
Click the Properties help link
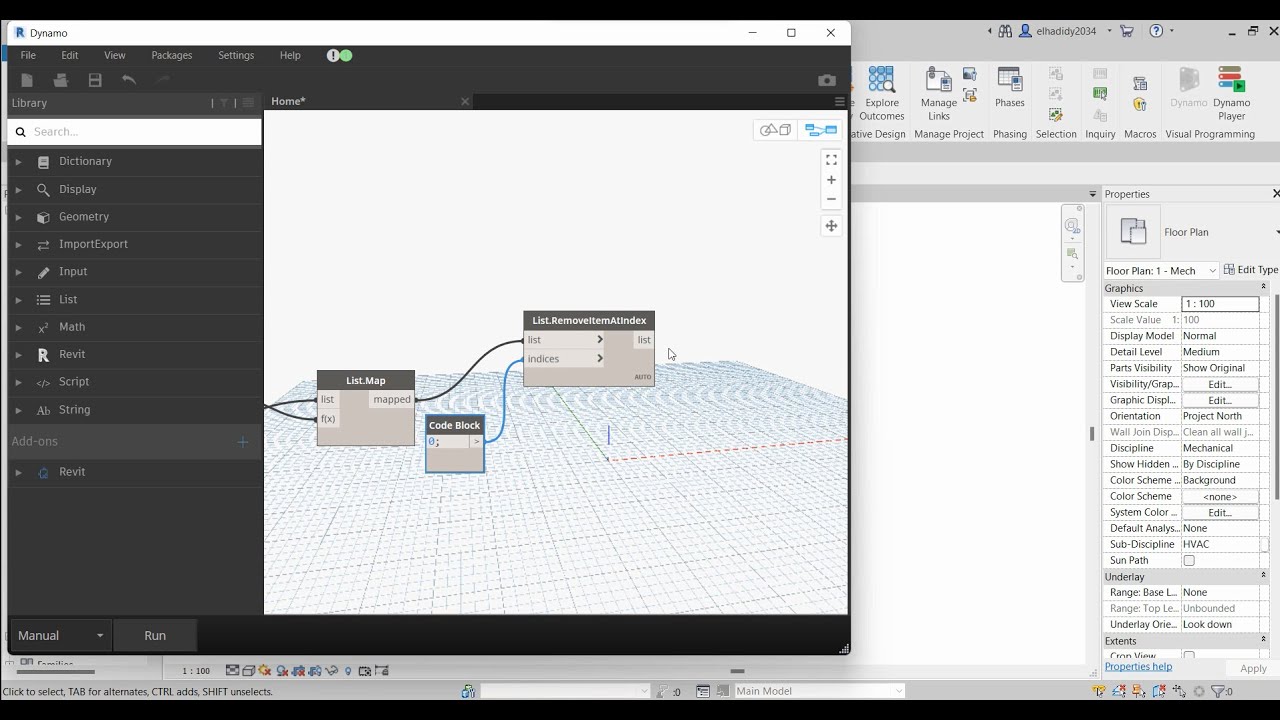[x=1138, y=667]
